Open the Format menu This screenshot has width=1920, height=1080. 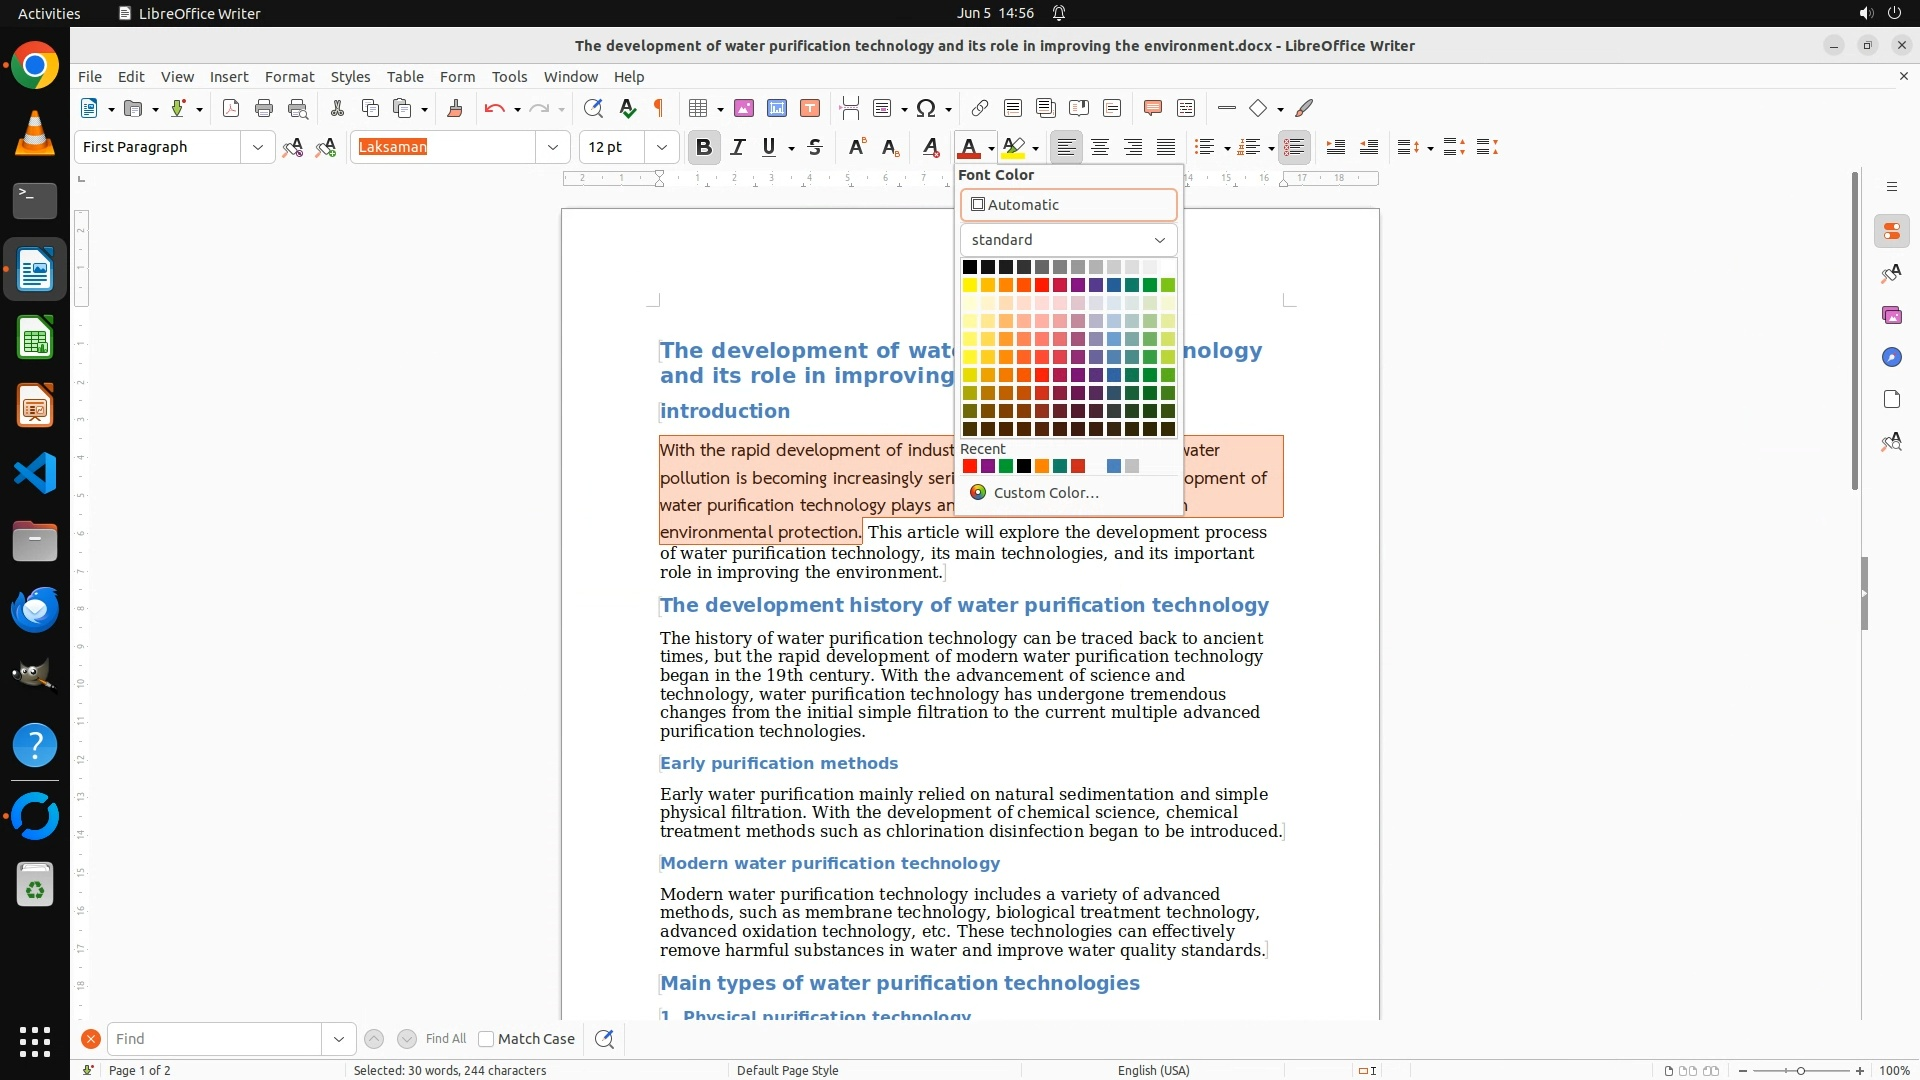(x=289, y=77)
